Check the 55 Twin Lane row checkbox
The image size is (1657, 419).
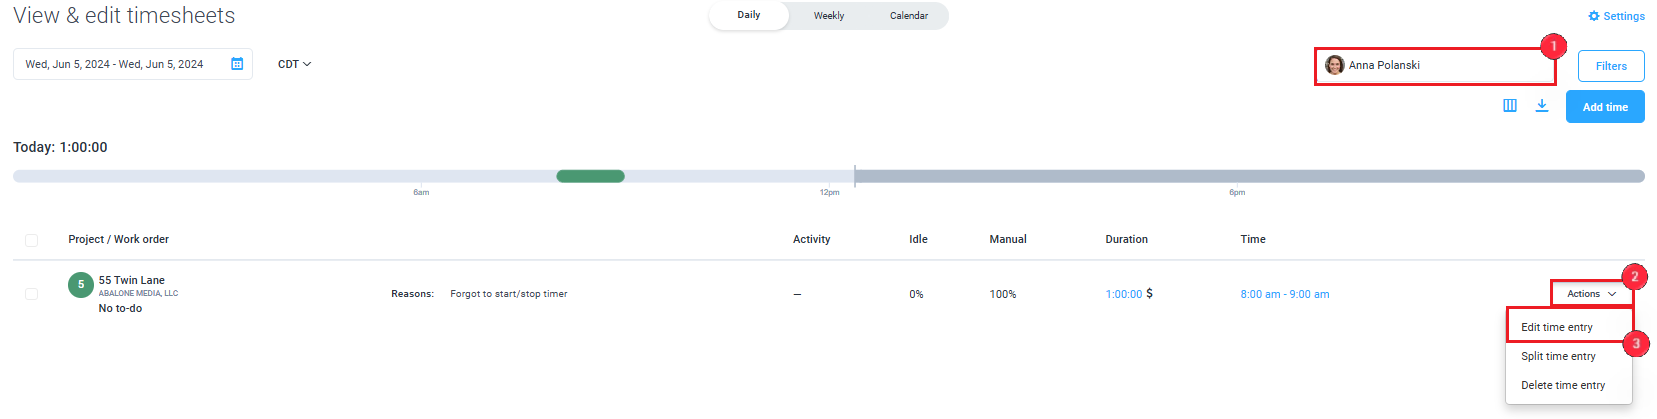32,294
